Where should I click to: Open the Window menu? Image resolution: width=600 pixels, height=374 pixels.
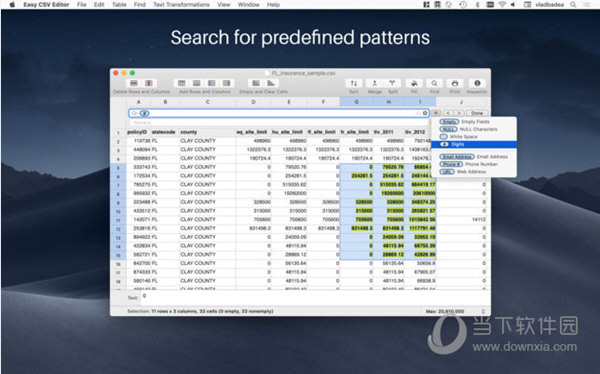[x=249, y=5]
